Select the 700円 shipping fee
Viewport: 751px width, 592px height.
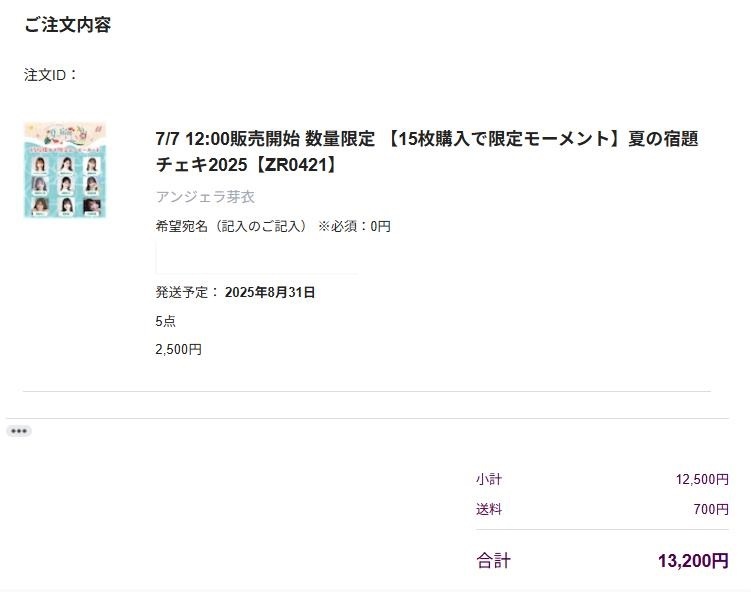[711, 509]
